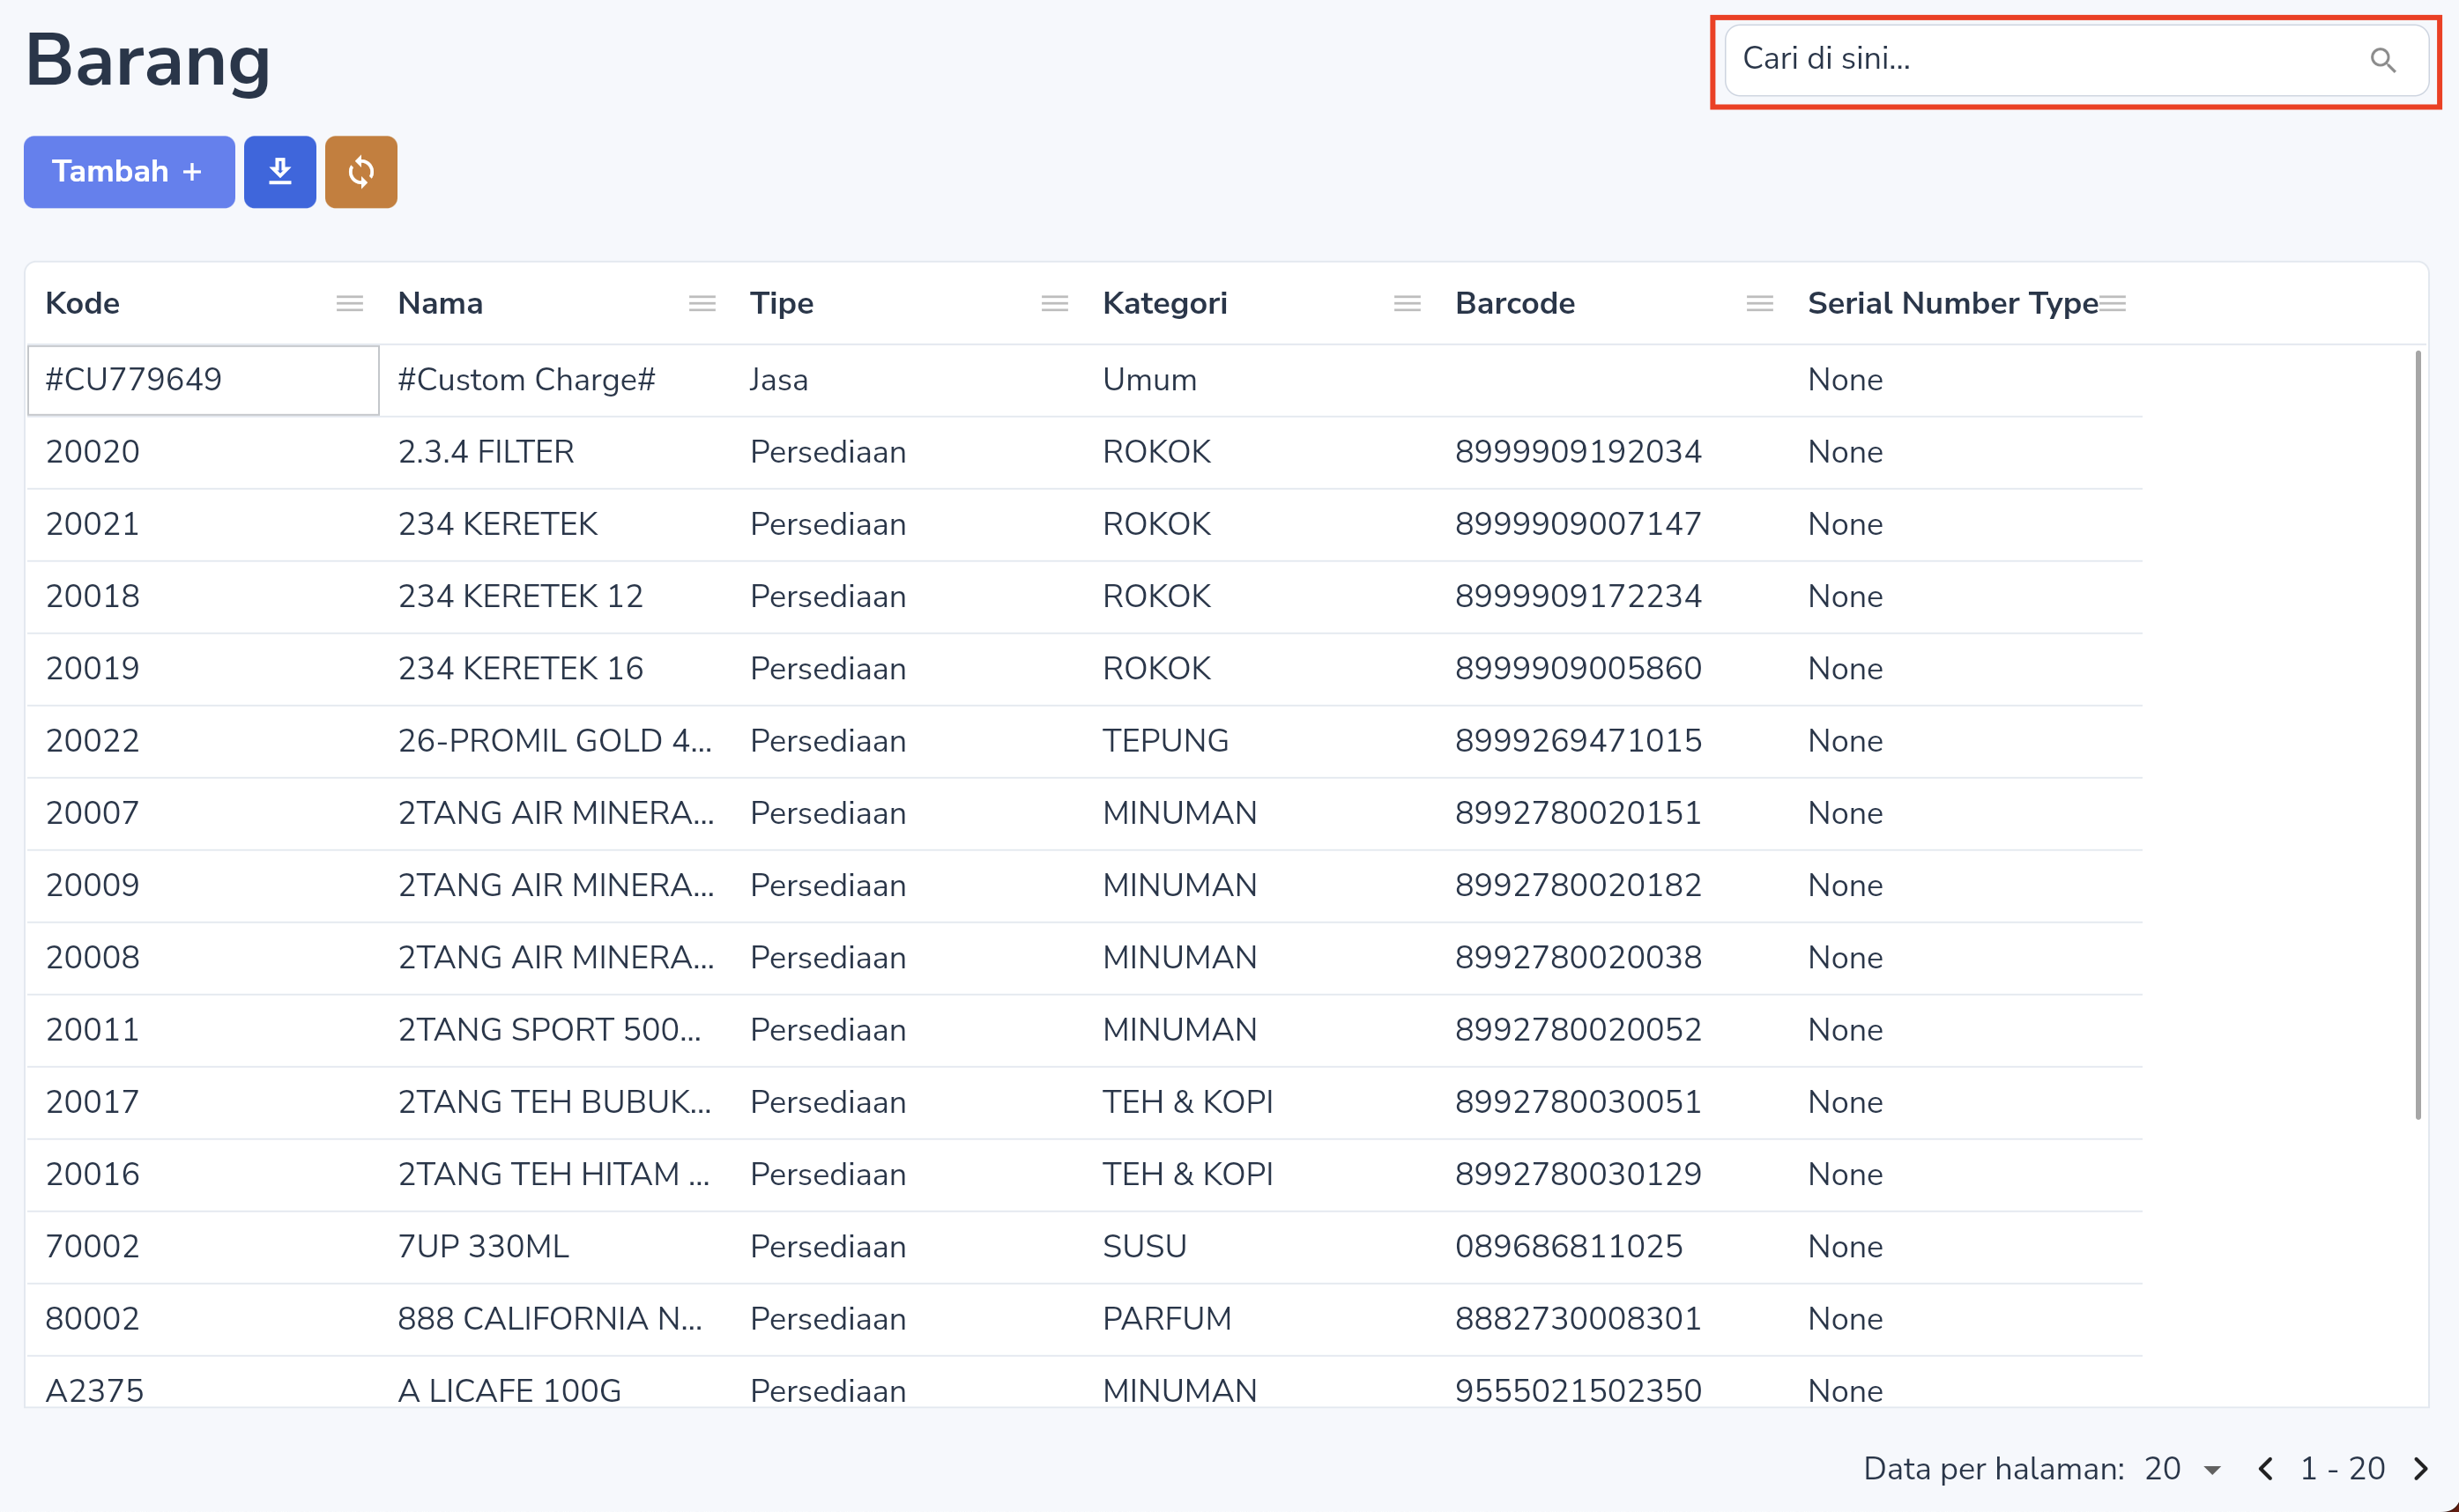
Task: Sort by the Kode column header
Action: [x=82, y=303]
